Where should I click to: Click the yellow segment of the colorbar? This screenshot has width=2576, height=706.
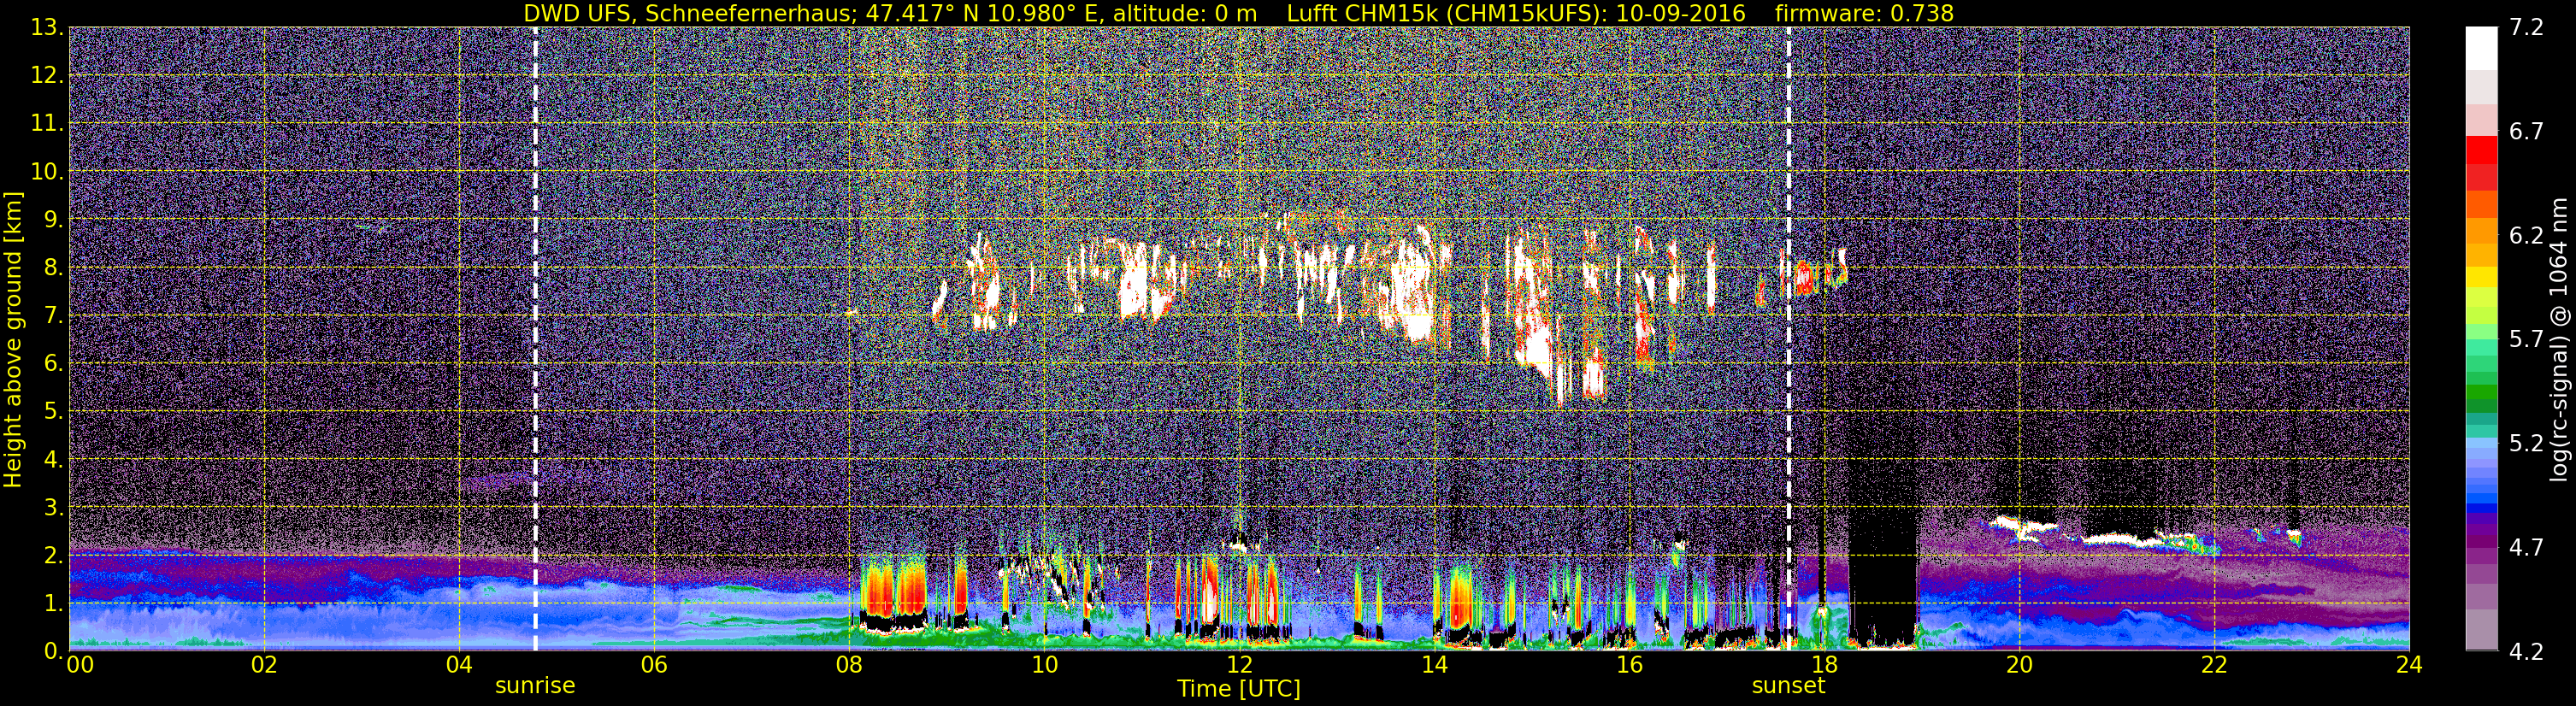pyautogui.click(x=2481, y=277)
